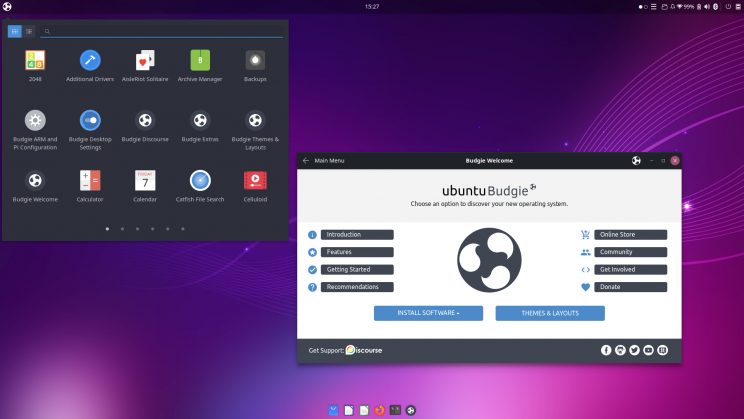The image size is (744, 419).
Task: Open the Discourse support link
Action: [x=364, y=350]
